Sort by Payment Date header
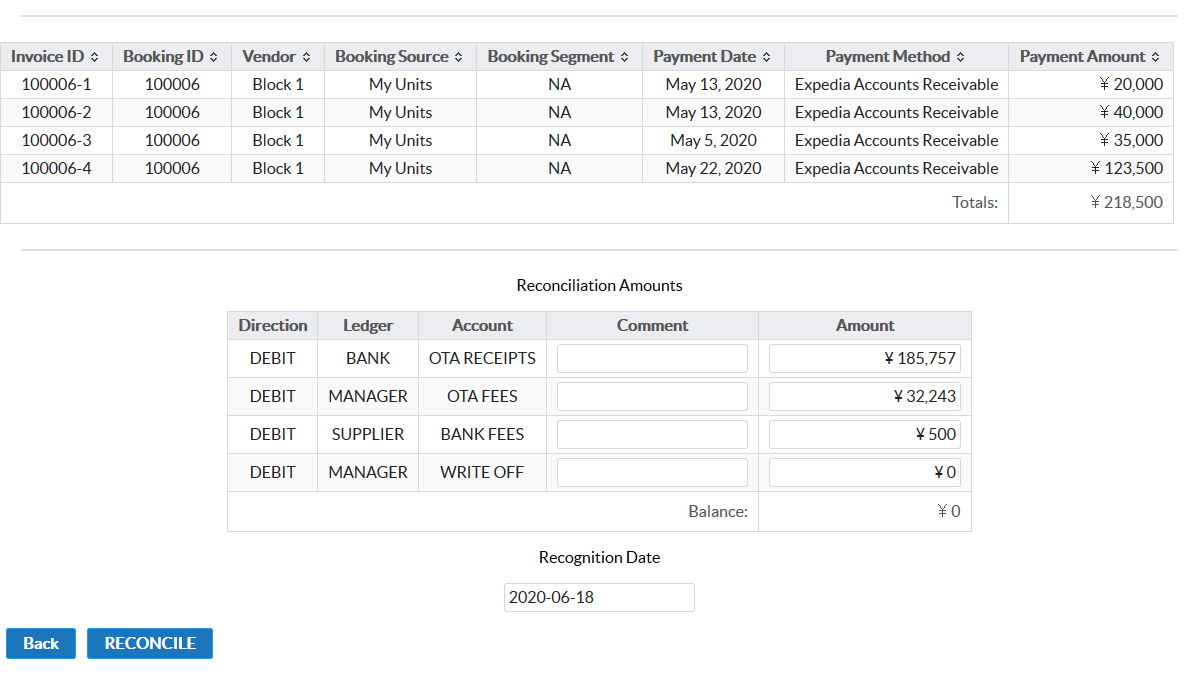 712,57
